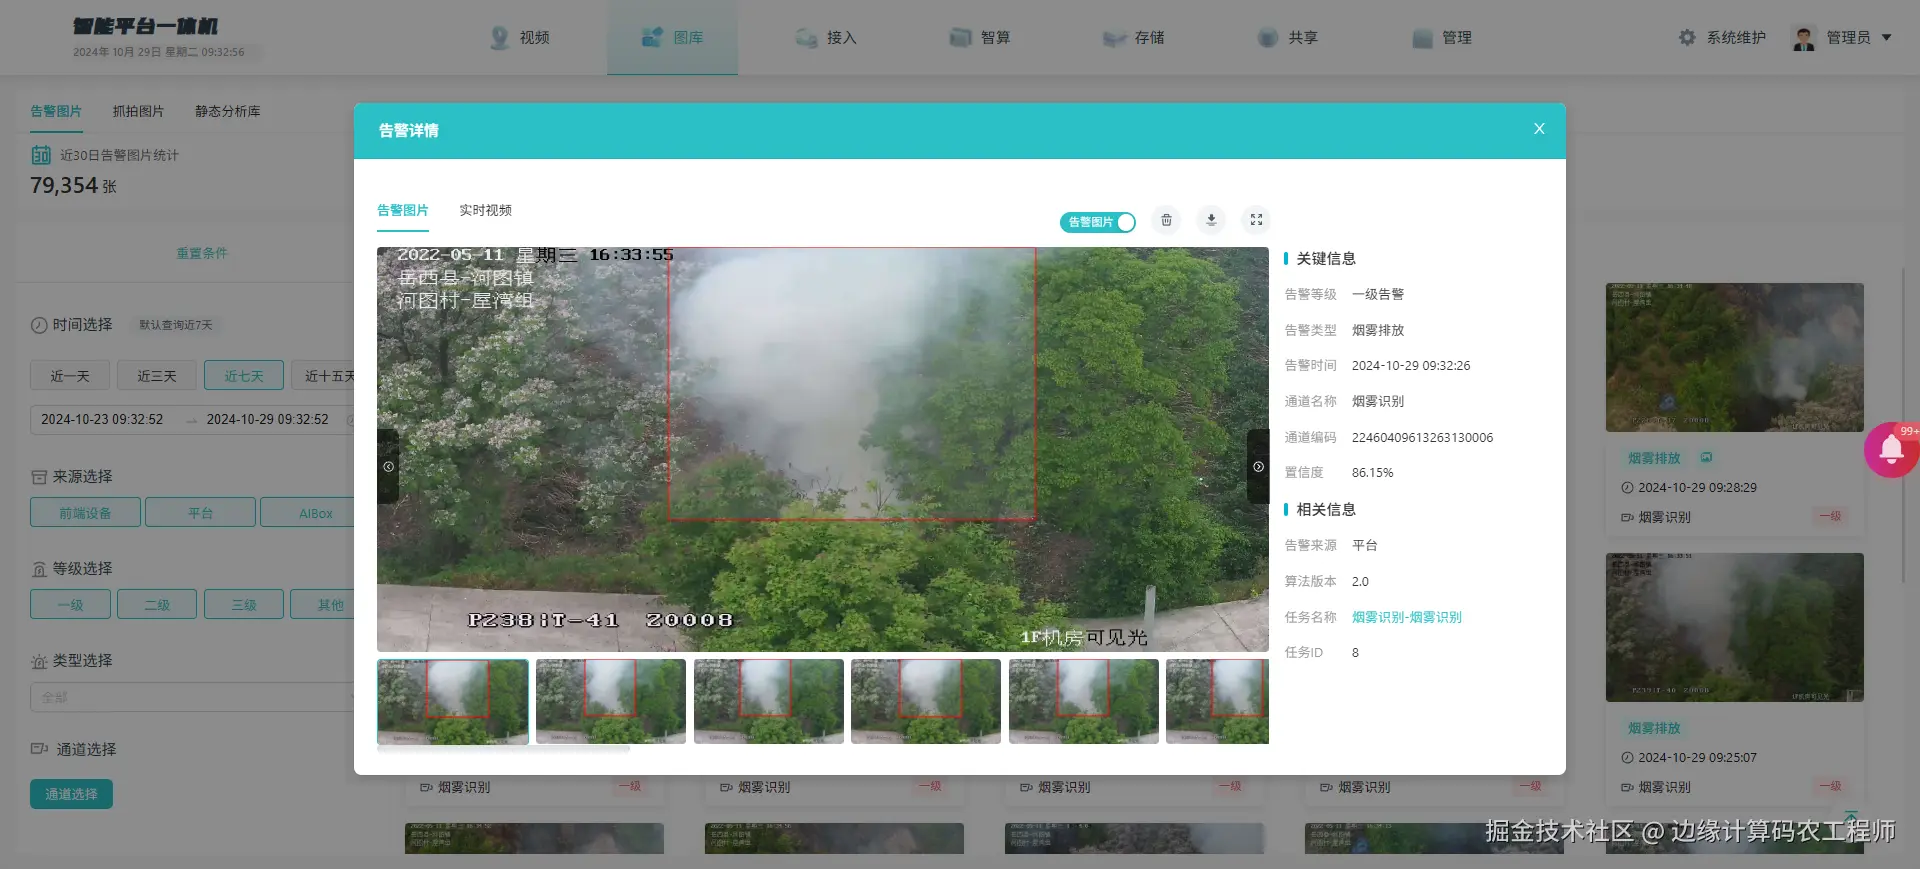Click the thumbnail strip horizontal scrollbar
This screenshot has width=1920, height=869.
tap(504, 748)
